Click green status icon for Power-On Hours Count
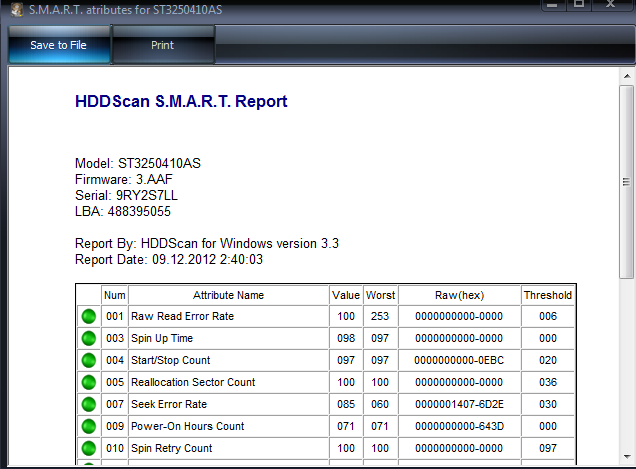The width and height of the screenshot is (636, 469). click(89, 426)
